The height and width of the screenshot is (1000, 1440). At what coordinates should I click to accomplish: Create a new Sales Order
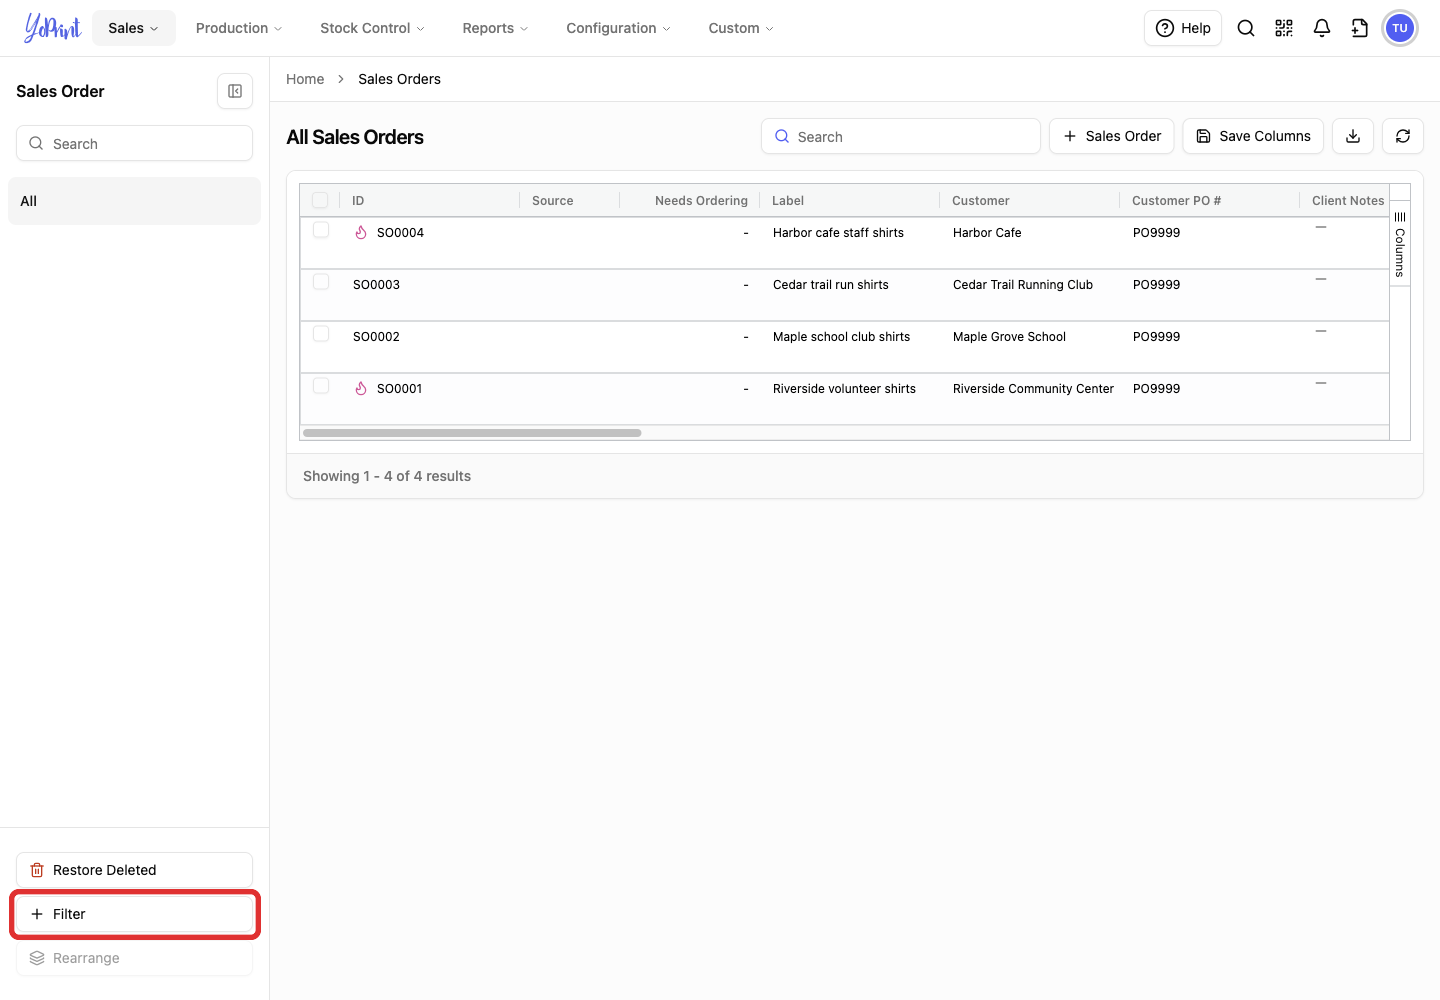coord(1112,136)
